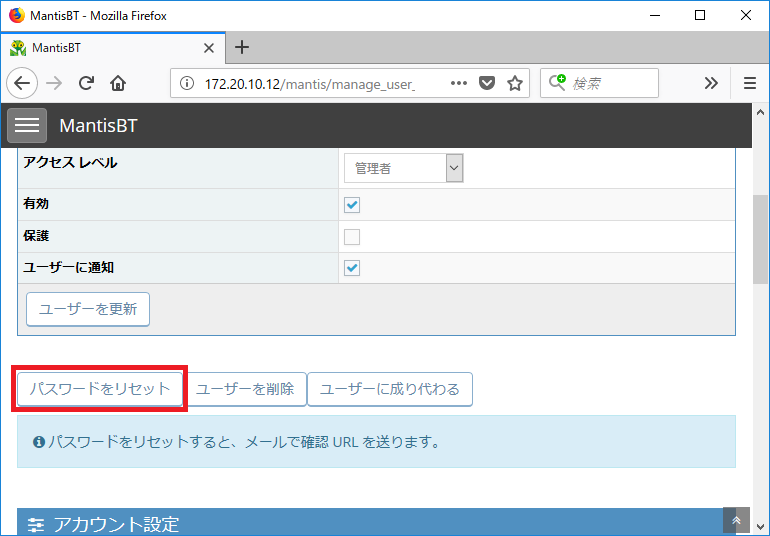Click the アカウント設定 section header
The width and height of the screenshot is (770, 536).
(x=376, y=522)
